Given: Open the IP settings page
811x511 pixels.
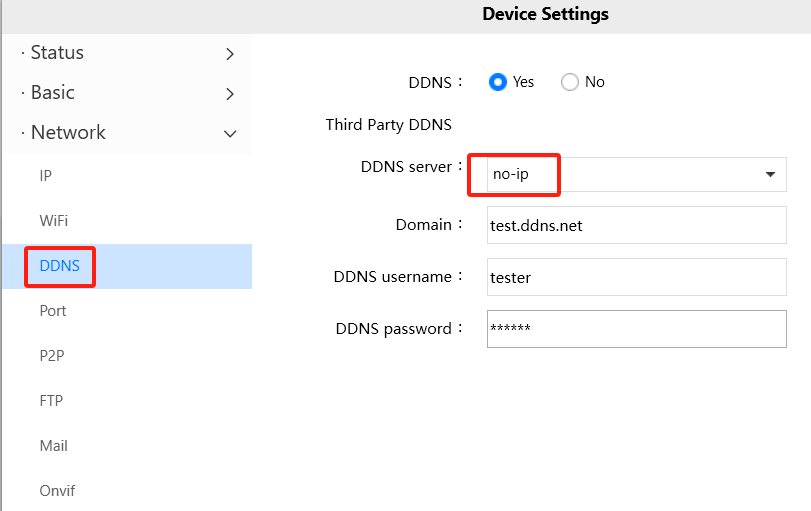Looking at the screenshot, I should pos(46,176).
